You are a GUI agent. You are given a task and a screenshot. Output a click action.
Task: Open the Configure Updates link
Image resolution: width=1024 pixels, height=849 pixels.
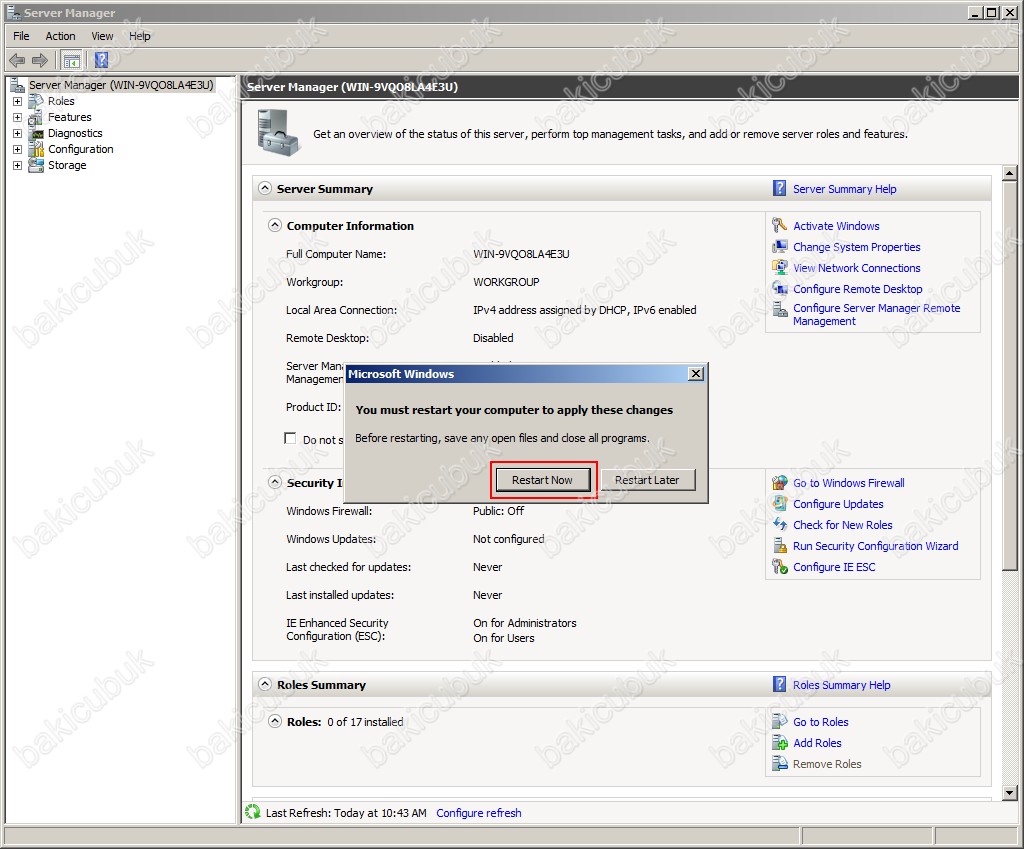[838, 504]
